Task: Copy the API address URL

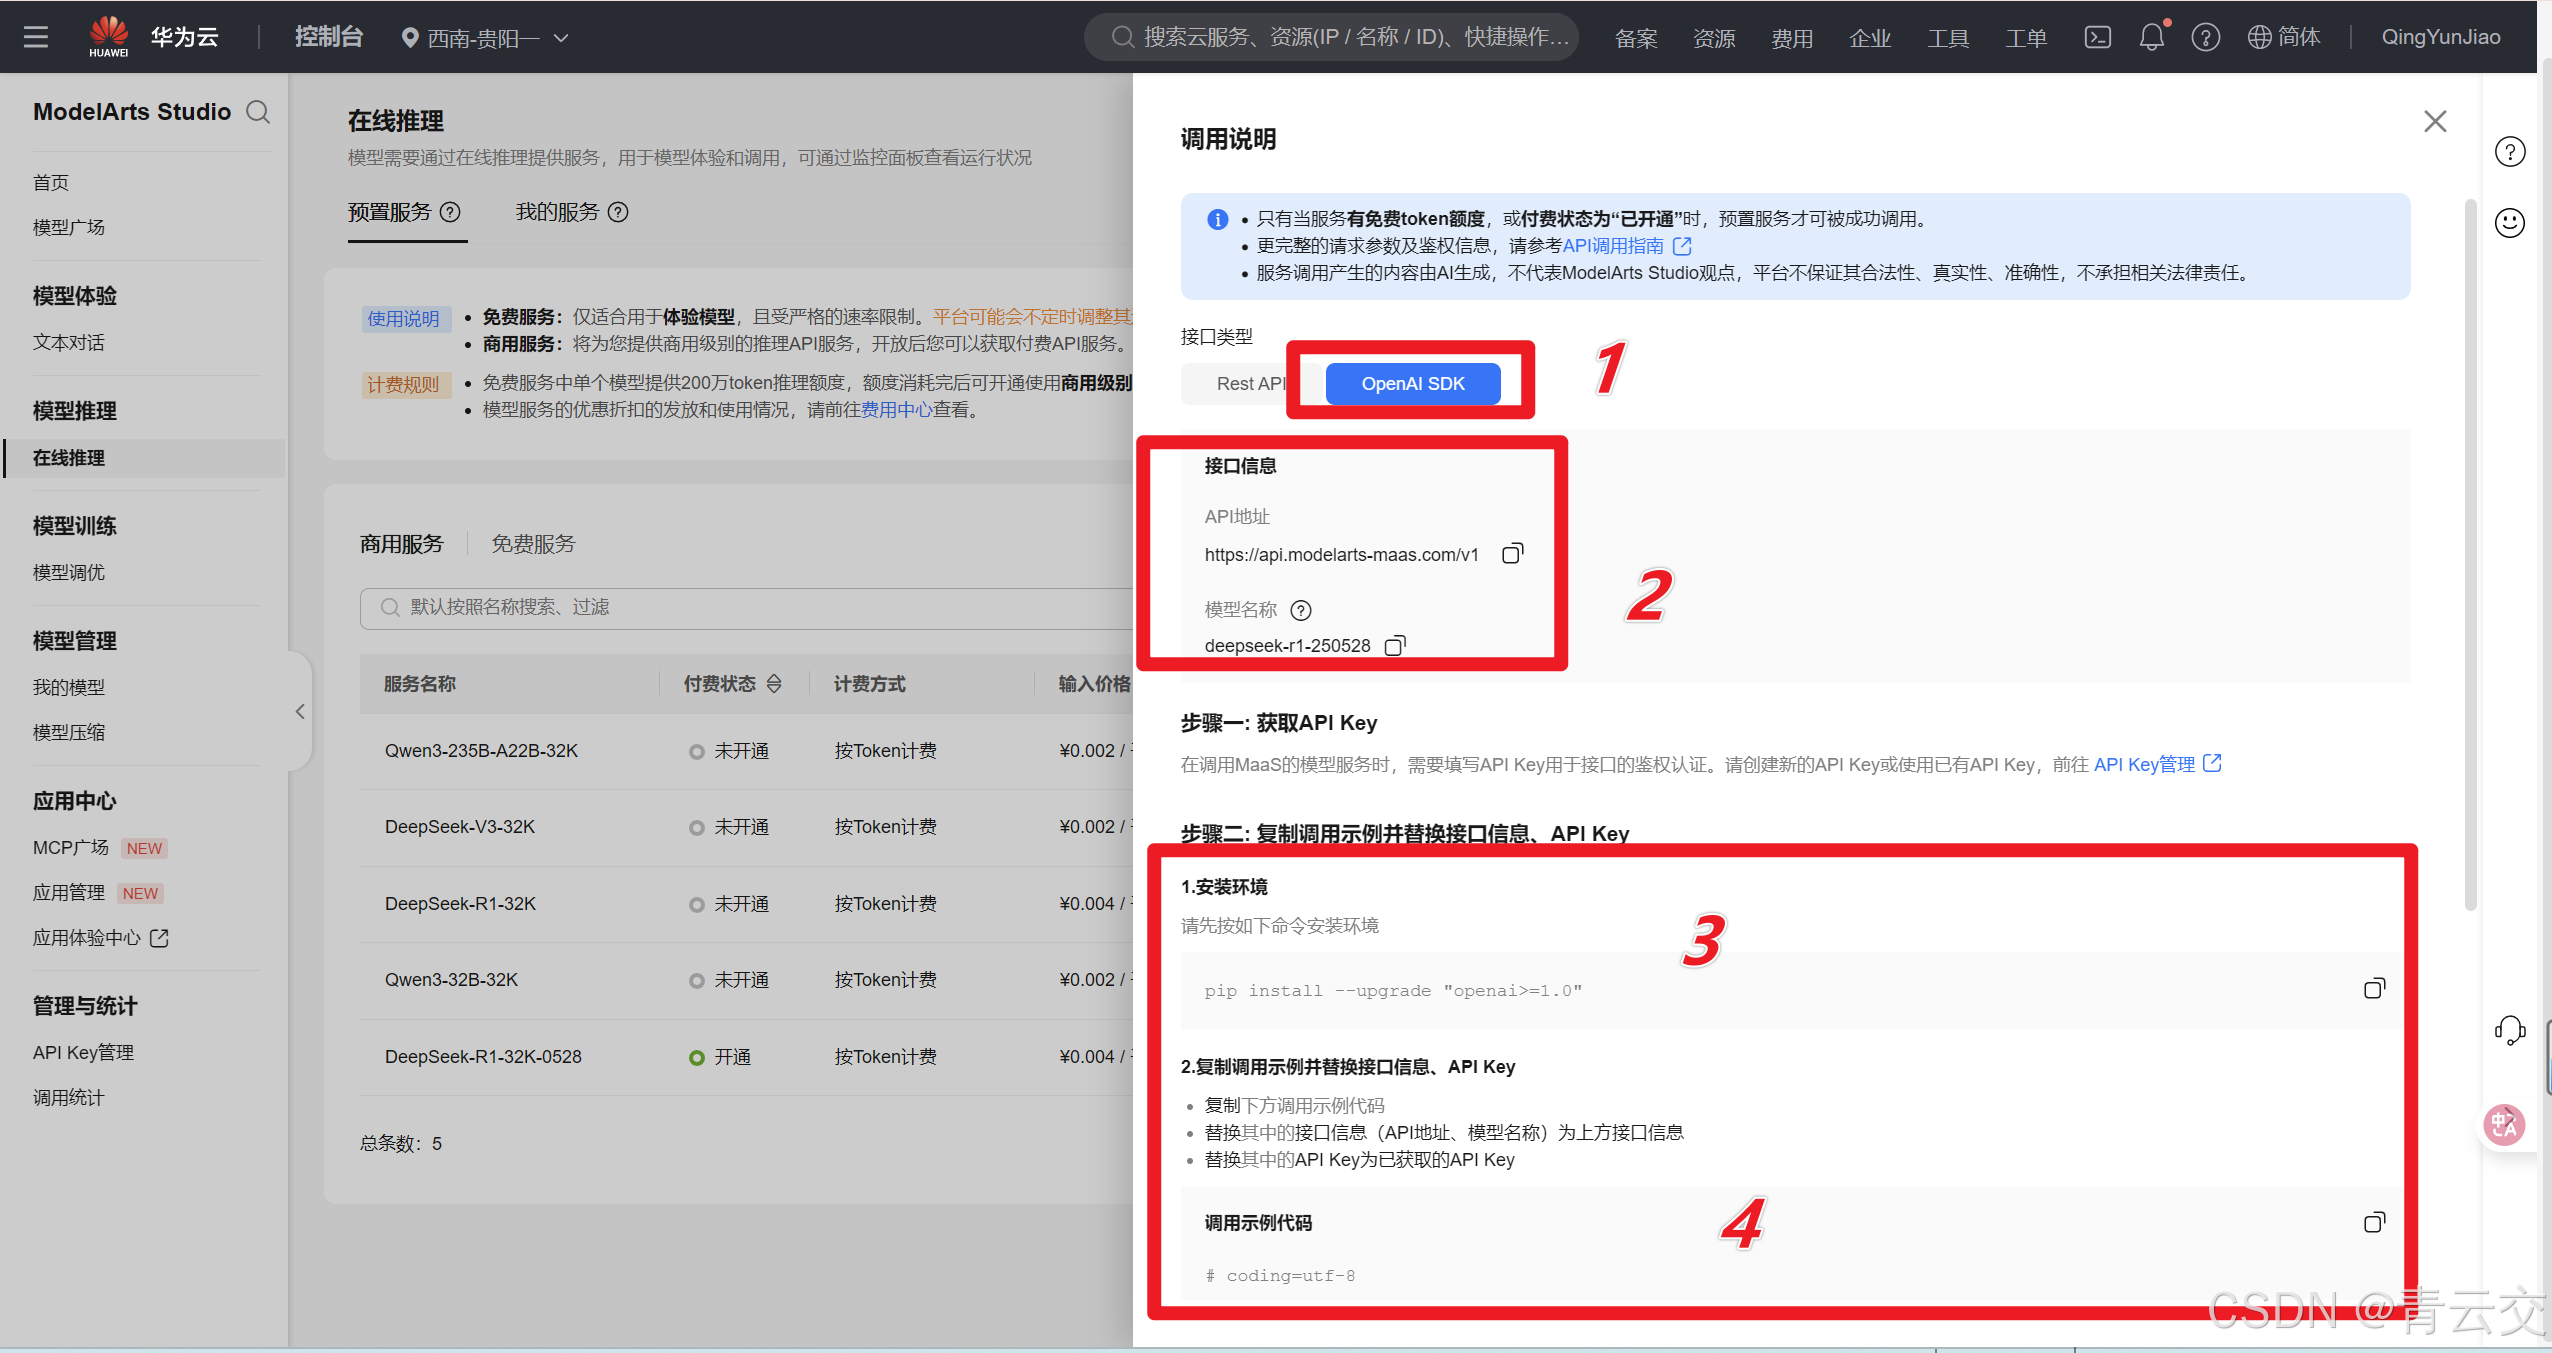Action: [1512, 553]
